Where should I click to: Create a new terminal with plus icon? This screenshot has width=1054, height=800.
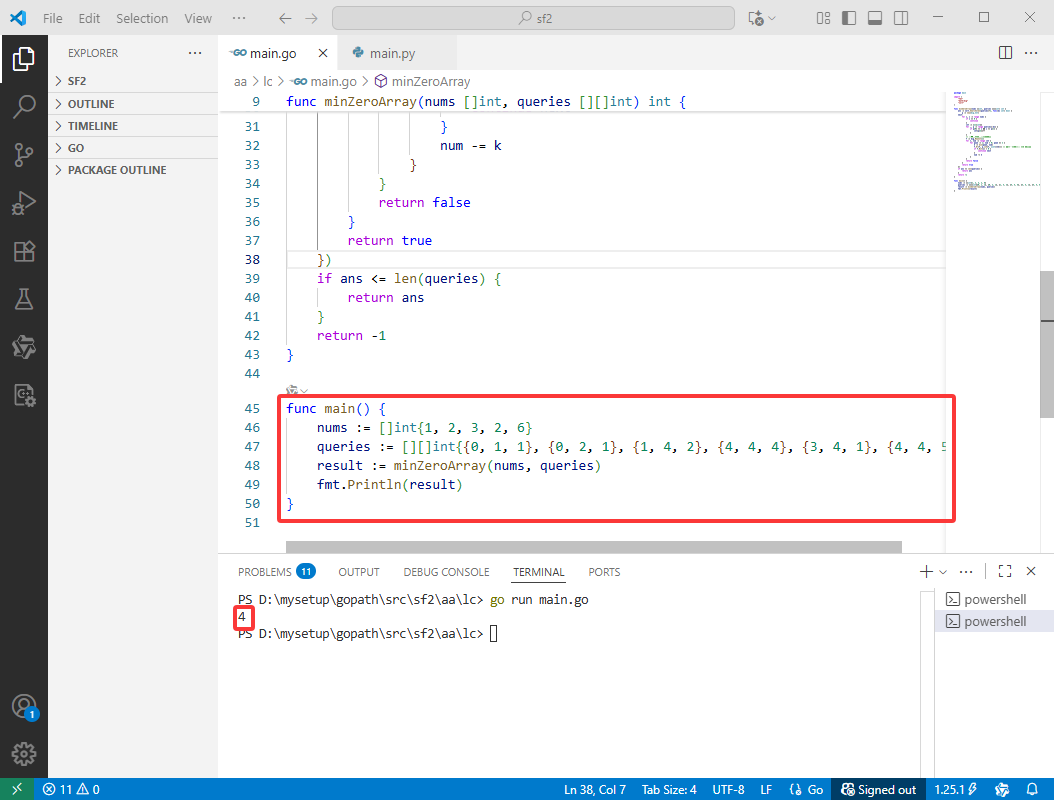click(926, 571)
